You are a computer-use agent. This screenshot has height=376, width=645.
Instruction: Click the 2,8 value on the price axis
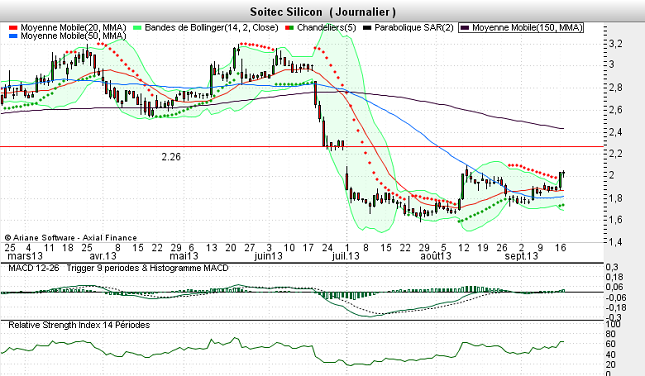click(x=616, y=87)
